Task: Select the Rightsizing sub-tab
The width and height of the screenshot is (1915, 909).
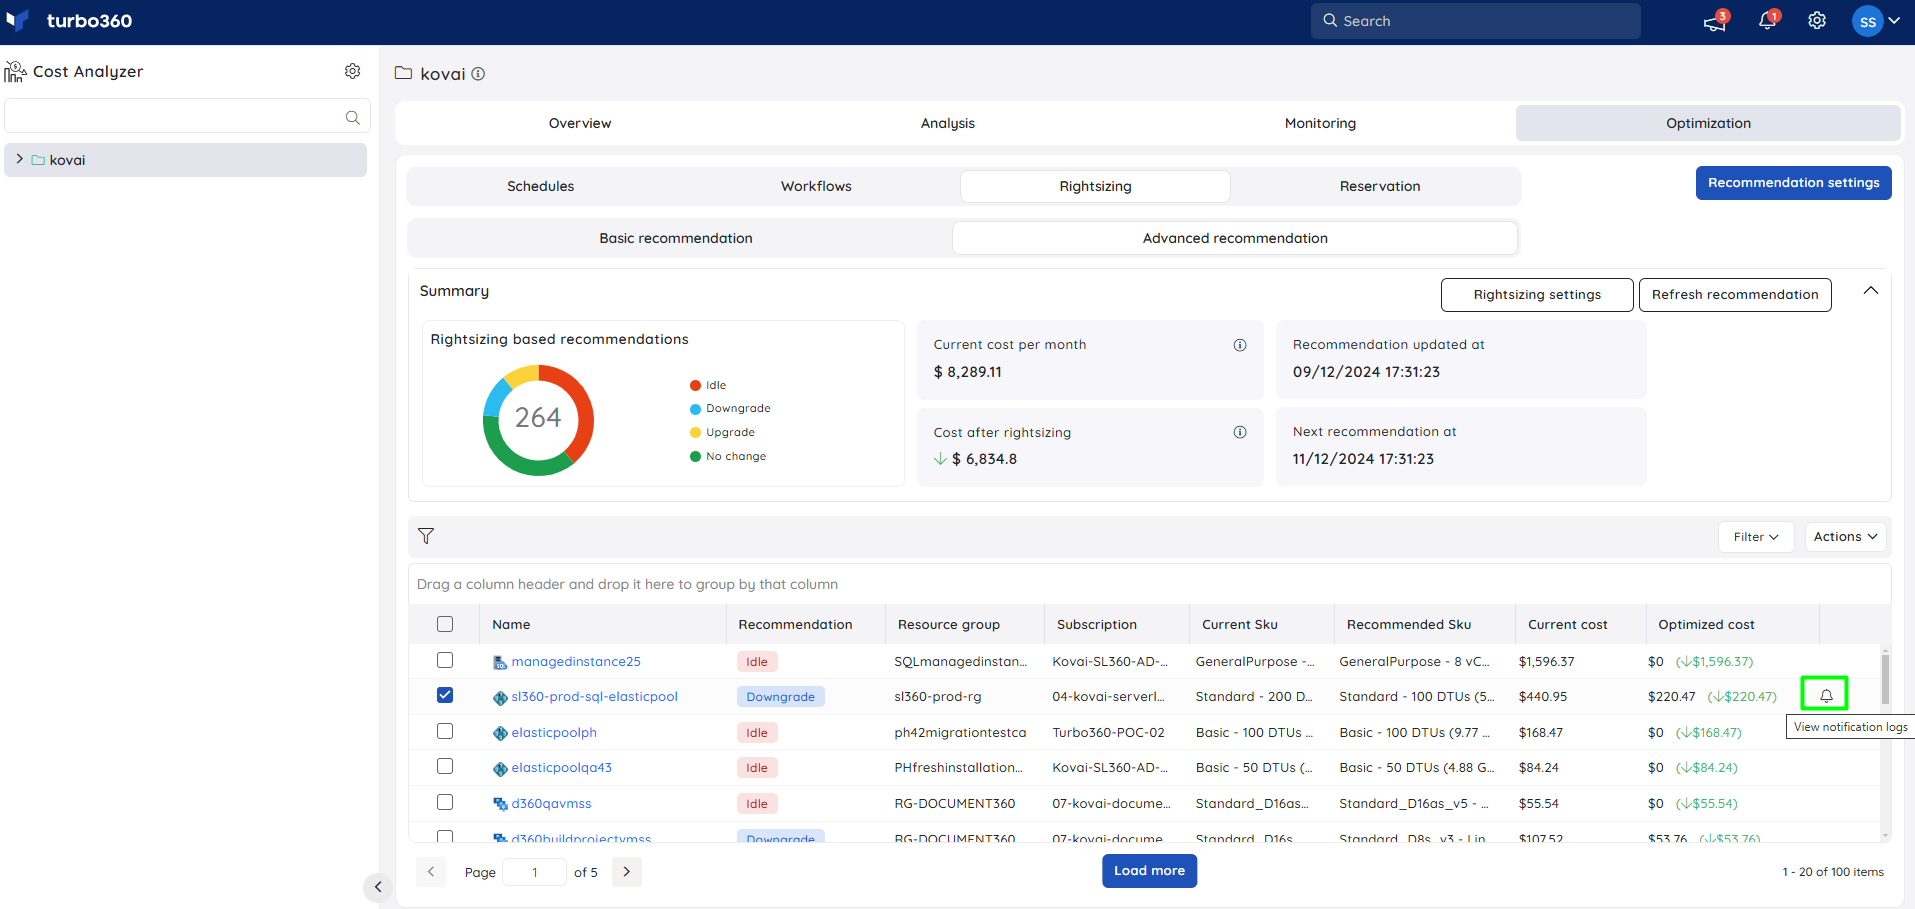Action: [x=1095, y=186]
